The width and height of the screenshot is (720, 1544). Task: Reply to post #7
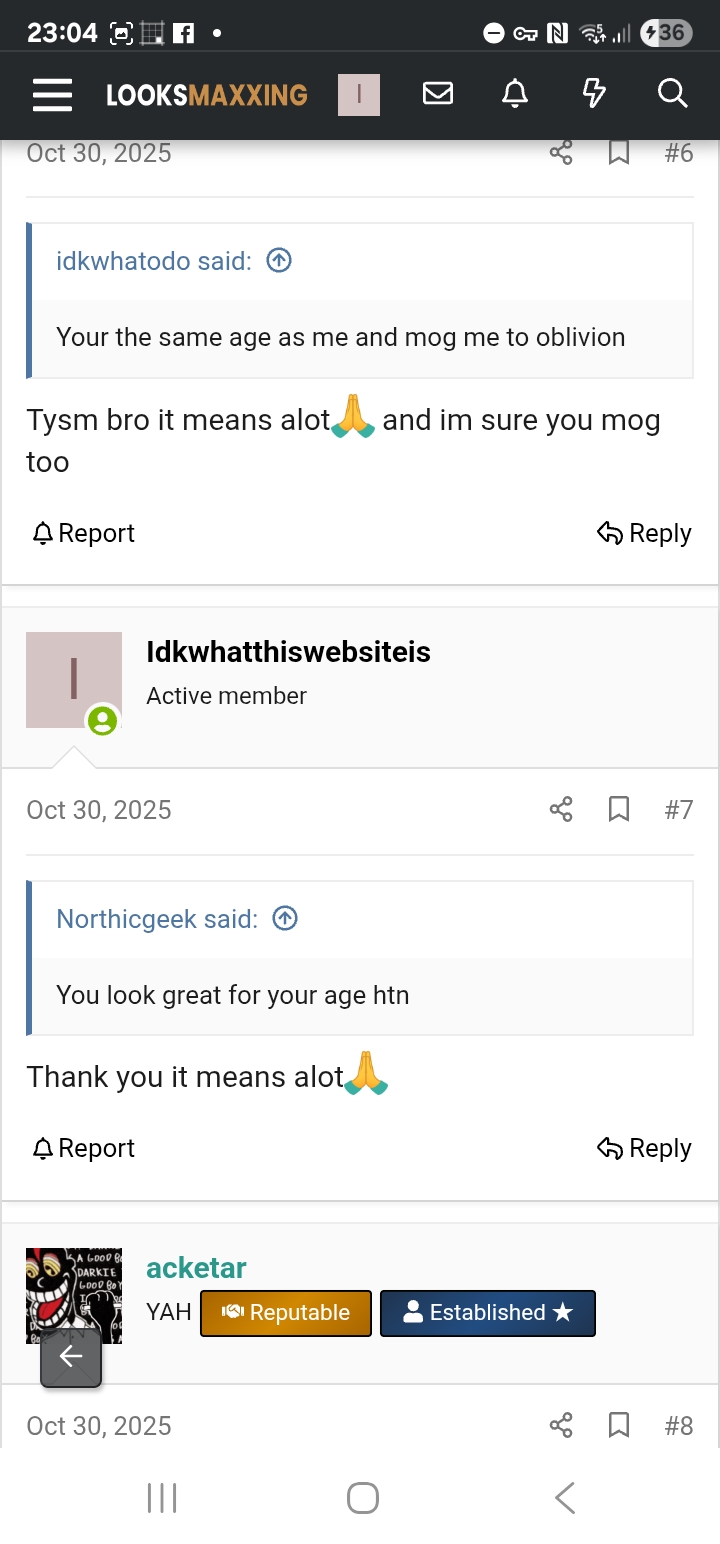[x=644, y=1148]
